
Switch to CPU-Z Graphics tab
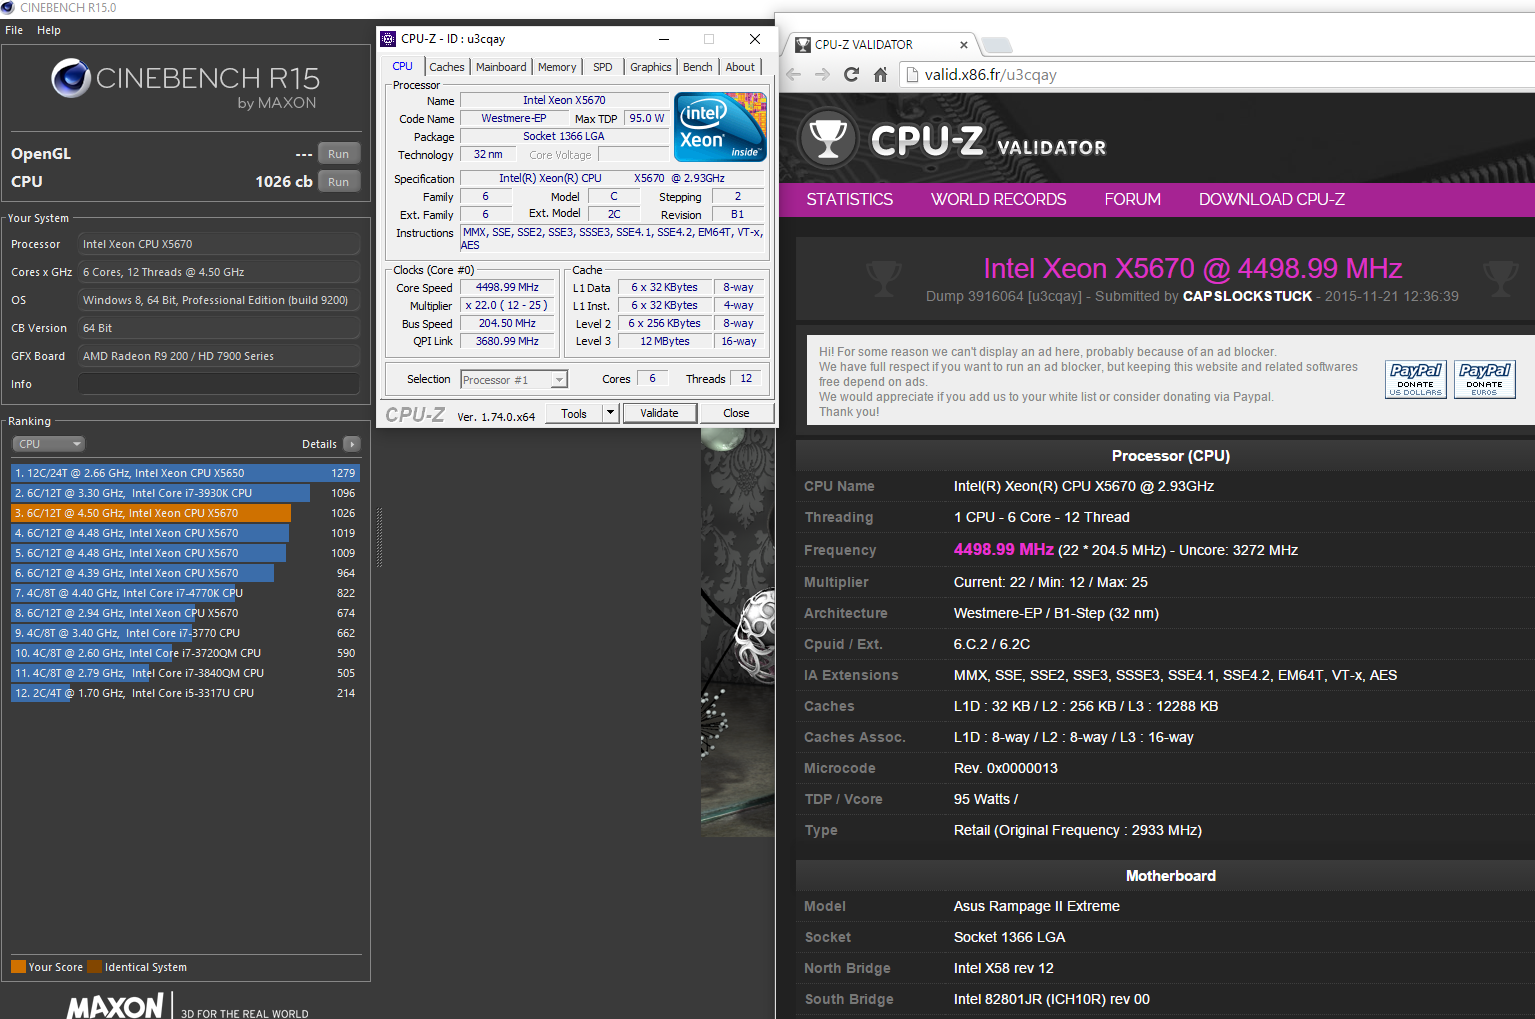[x=650, y=67]
